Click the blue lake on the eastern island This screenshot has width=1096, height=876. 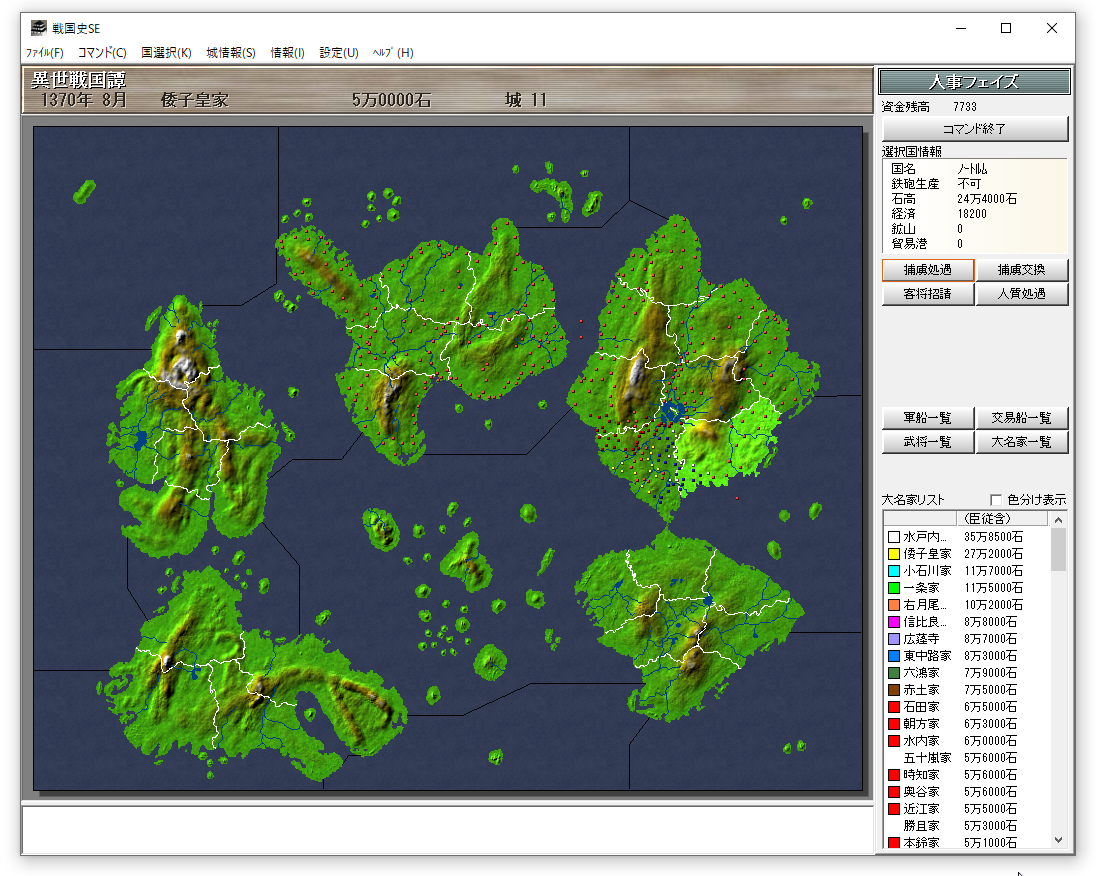(672, 412)
